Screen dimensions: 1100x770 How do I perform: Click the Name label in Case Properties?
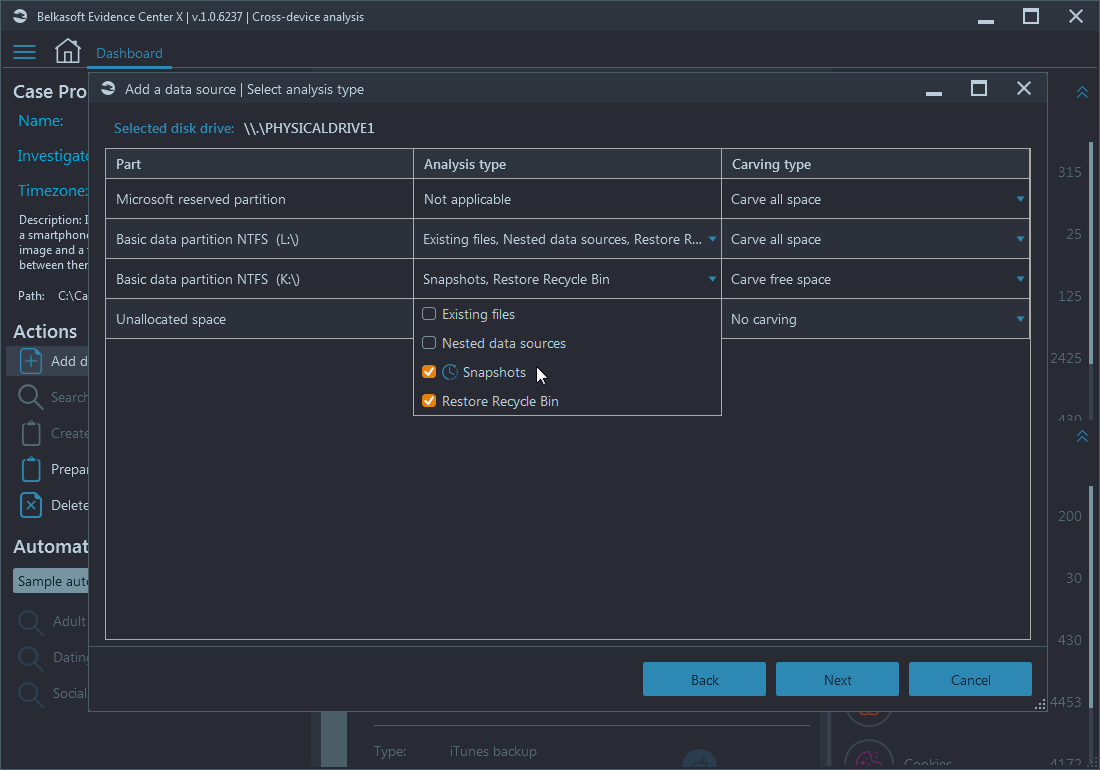tap(41, 121)
